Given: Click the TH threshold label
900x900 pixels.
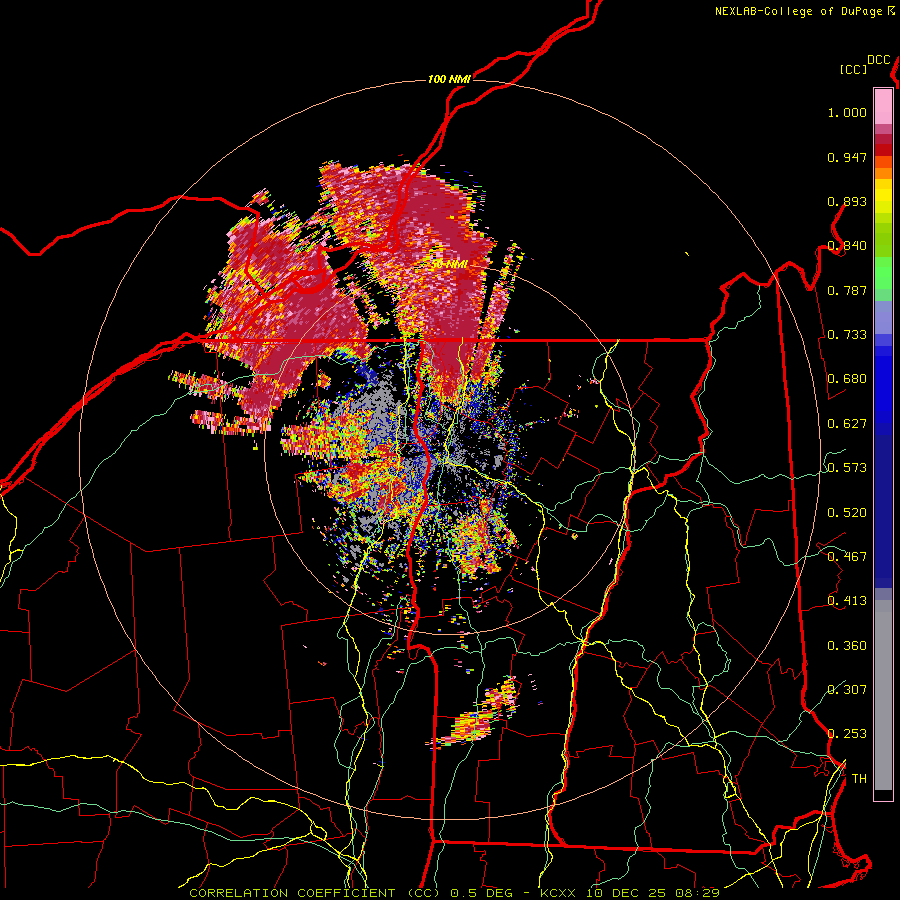Looking at the screenshot, I should pyautogui.click(x=859, y=779).
